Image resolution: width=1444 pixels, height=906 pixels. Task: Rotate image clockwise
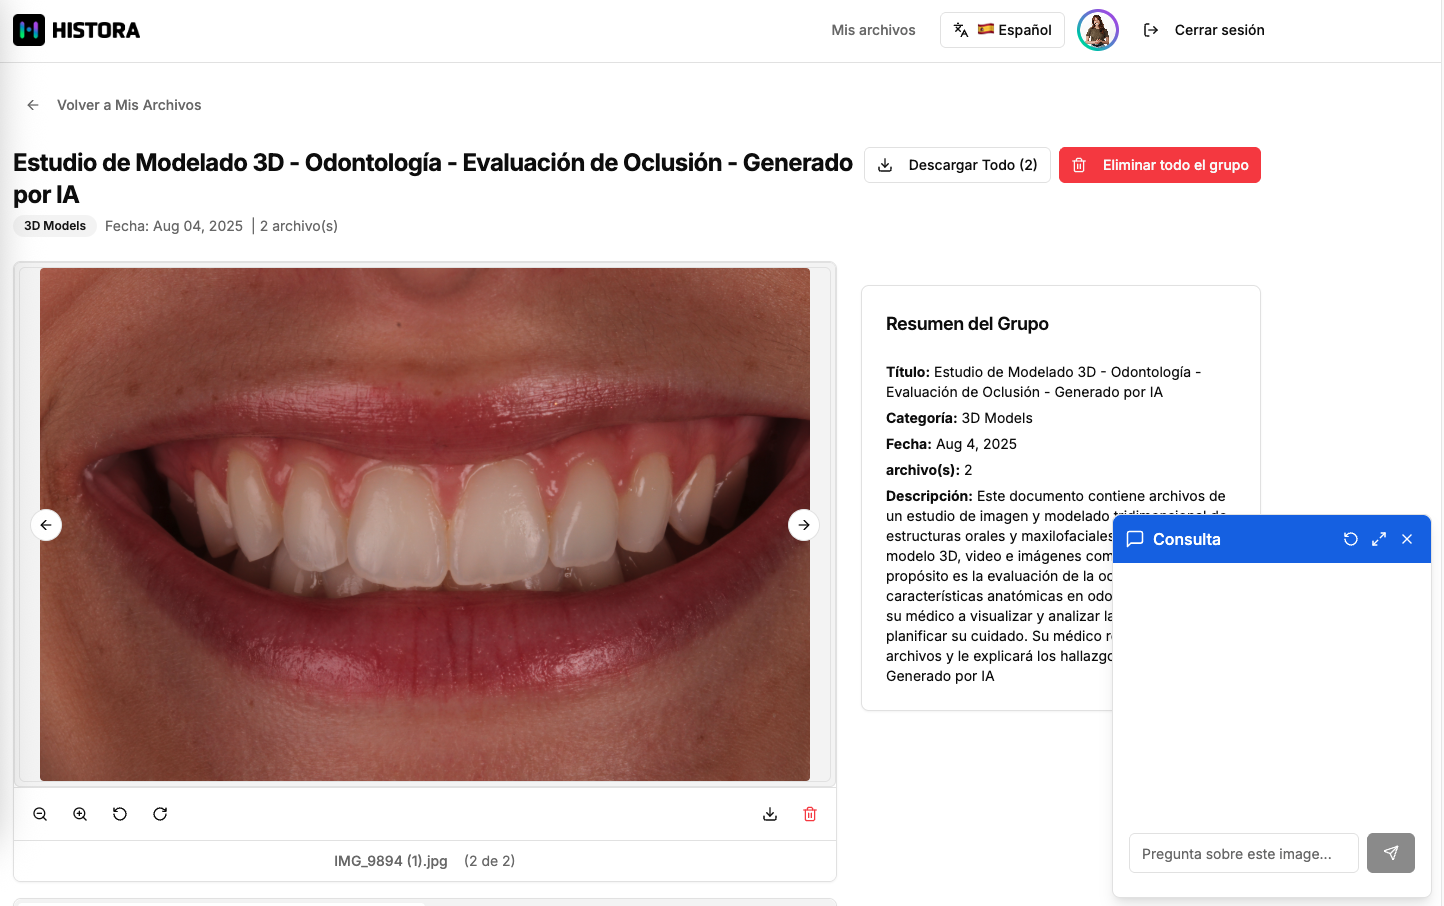point(160,814)
